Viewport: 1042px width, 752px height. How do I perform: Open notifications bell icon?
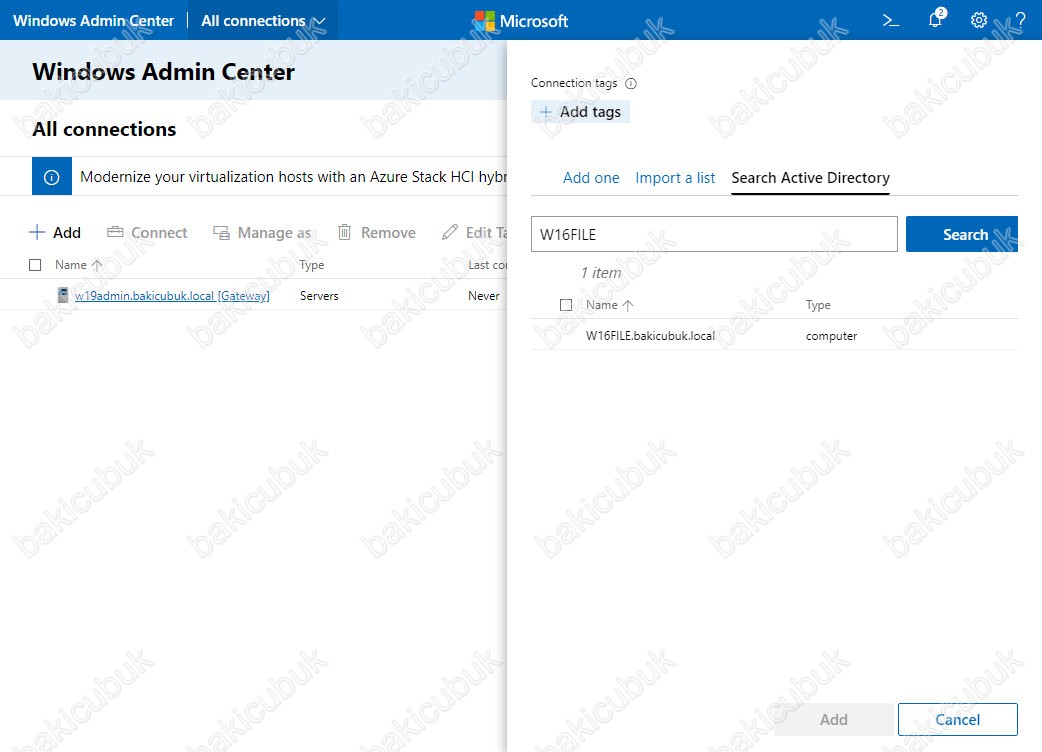(x=936, y=19)
